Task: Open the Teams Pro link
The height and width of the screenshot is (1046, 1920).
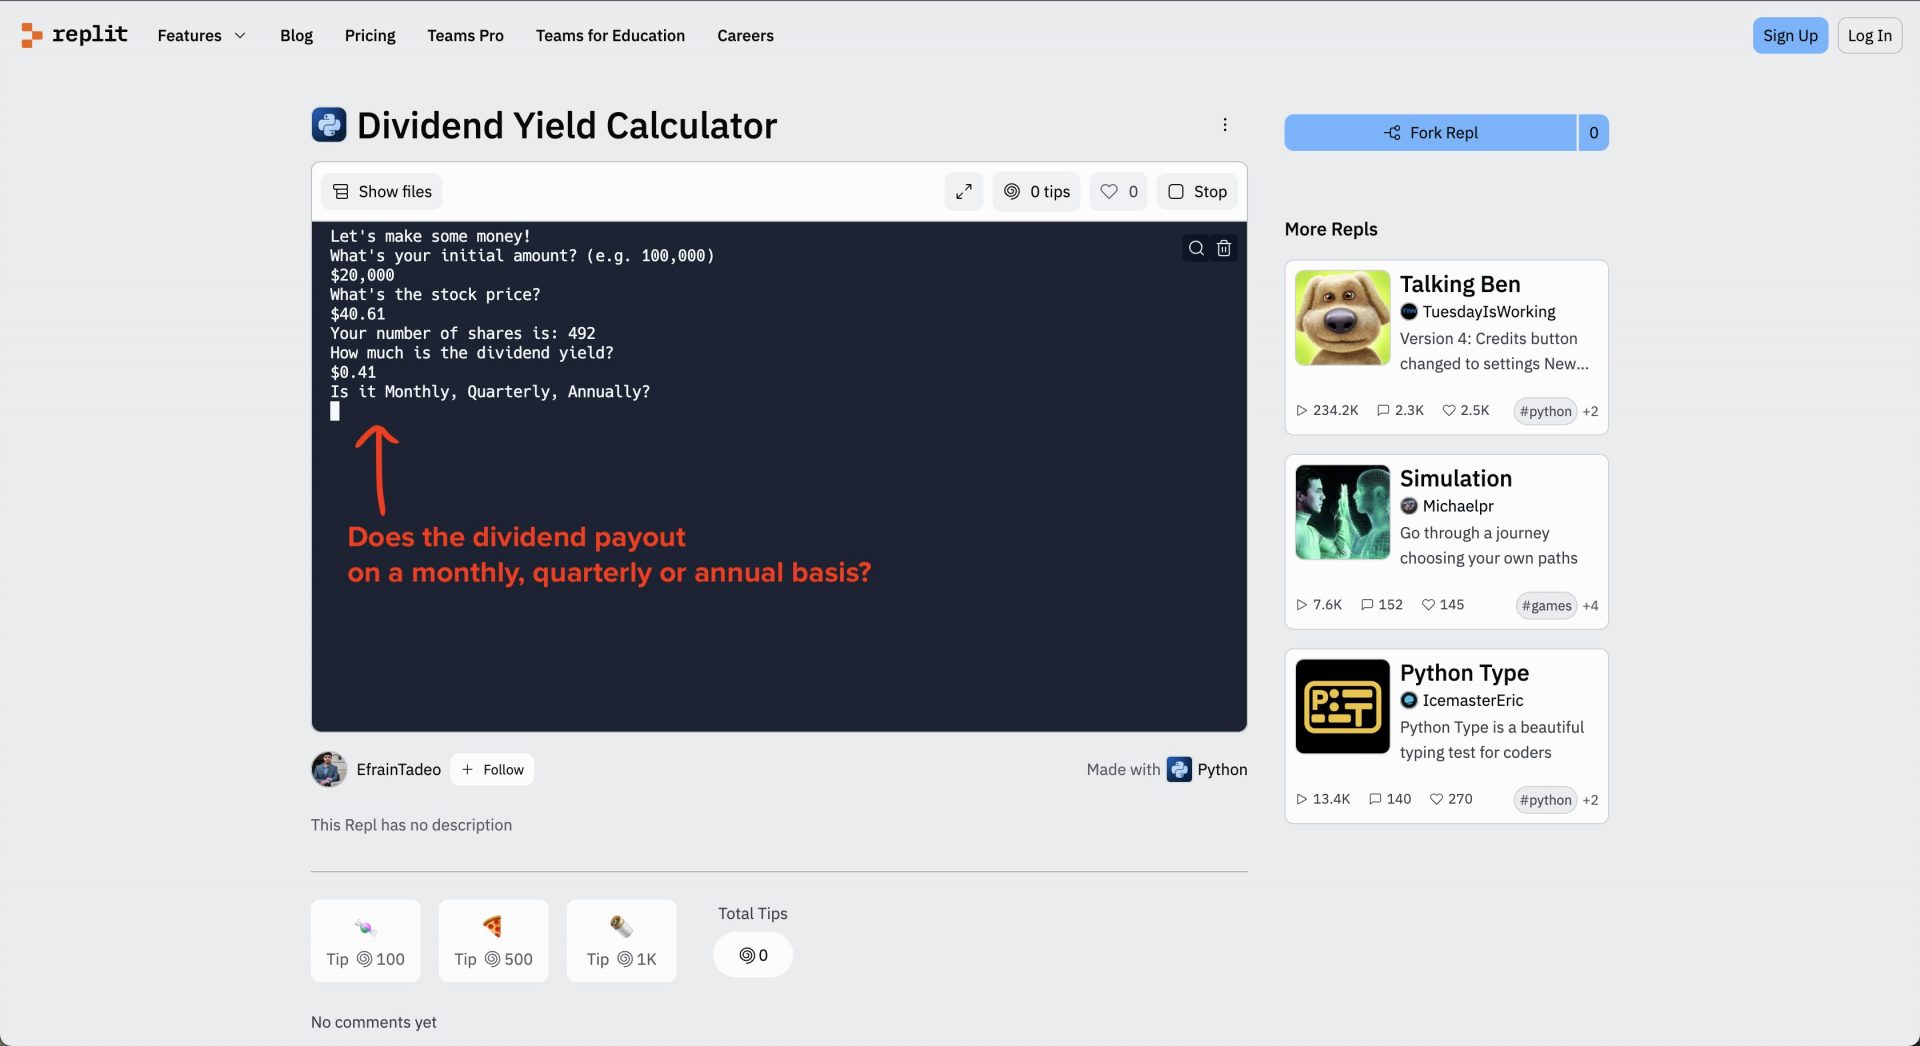Action: click(x=465, y=35)
